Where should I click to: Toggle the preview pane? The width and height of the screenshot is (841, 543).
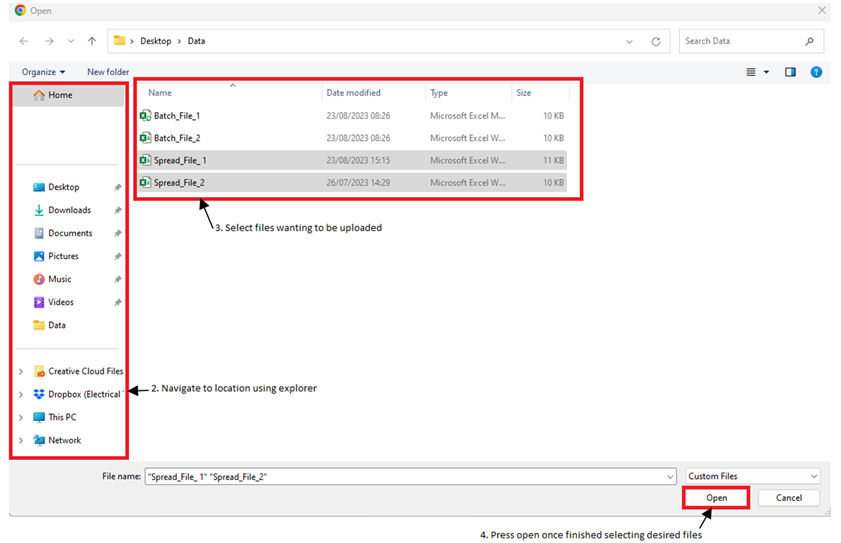pyautogui.click(x=790, y=72)
